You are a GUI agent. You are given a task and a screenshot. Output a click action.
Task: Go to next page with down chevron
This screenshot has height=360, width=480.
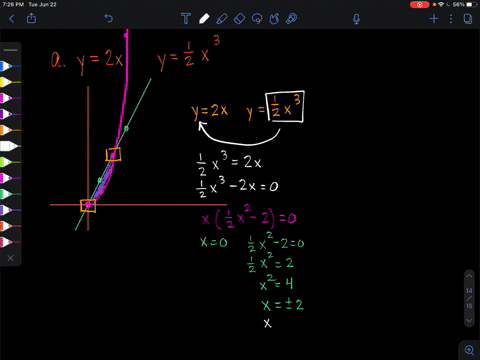469,321
